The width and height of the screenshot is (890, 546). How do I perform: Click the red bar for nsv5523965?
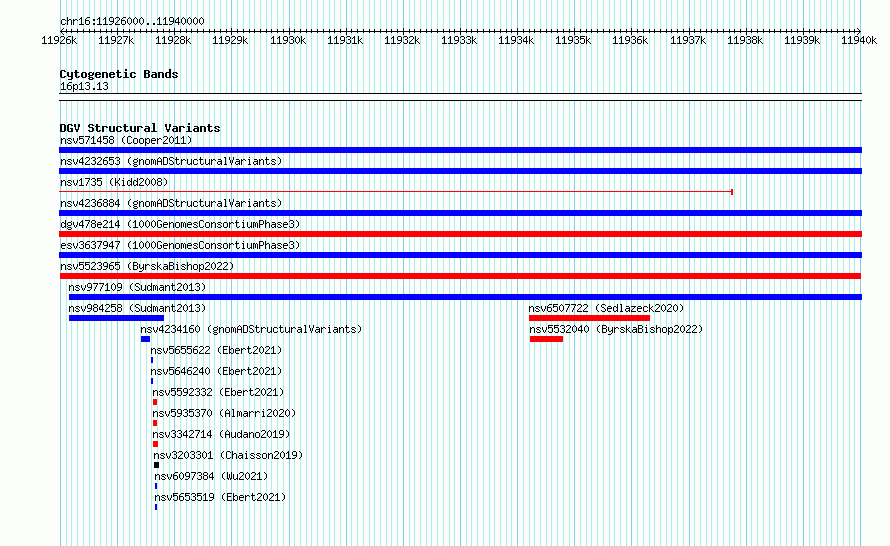coord(460,276)
